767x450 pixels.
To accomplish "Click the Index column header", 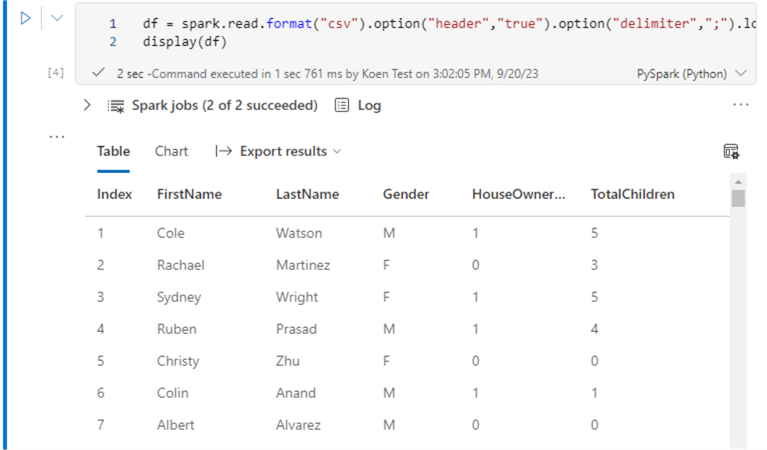I will [114, 194].
